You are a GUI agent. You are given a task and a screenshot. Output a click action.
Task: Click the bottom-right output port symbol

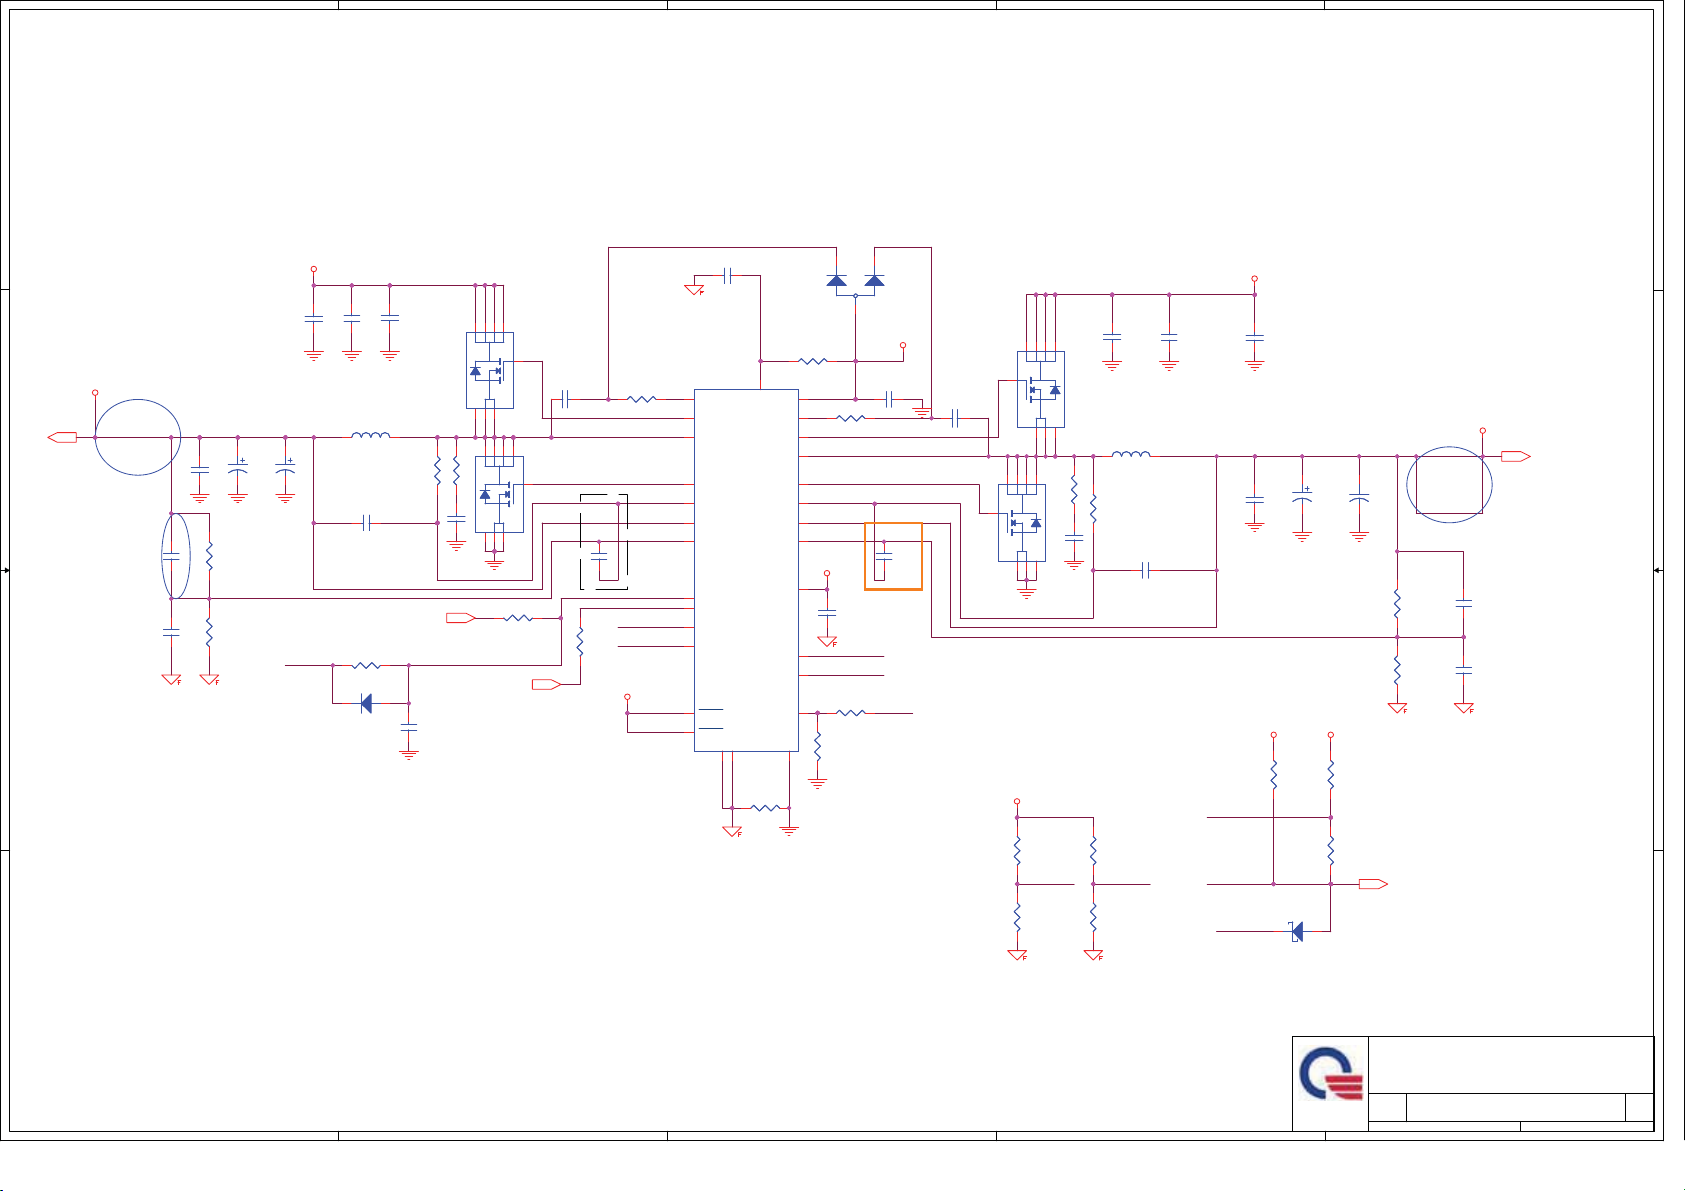[1373, 884]
